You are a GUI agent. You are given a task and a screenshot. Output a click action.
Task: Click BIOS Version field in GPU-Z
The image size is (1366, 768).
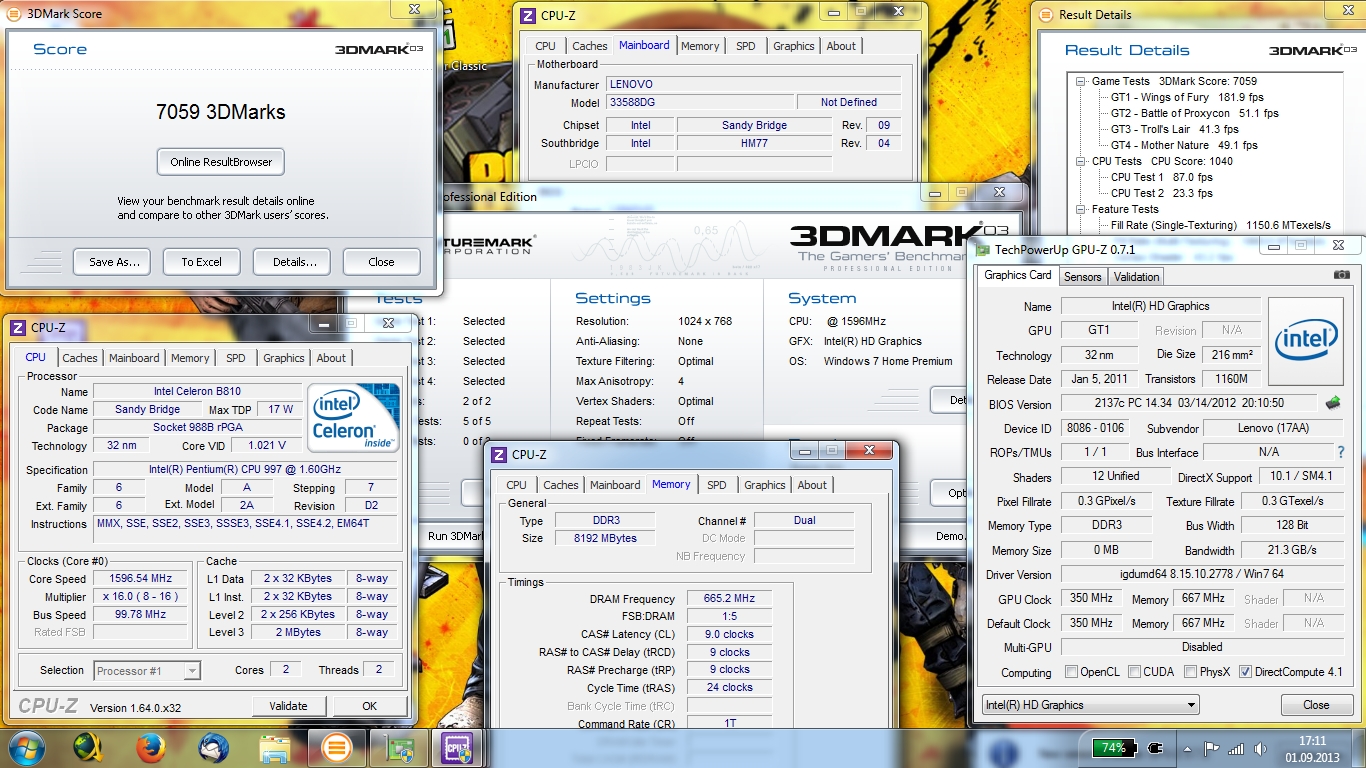1190,404
